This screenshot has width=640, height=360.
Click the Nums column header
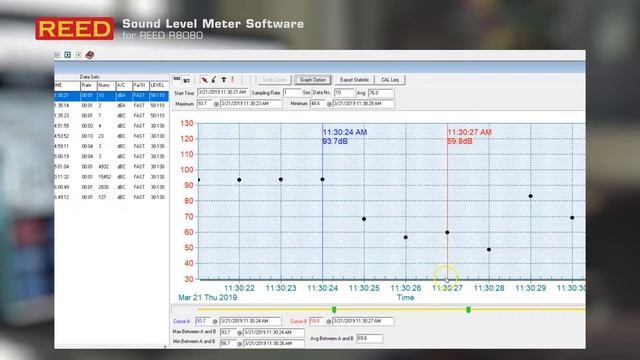pos(106,85)
